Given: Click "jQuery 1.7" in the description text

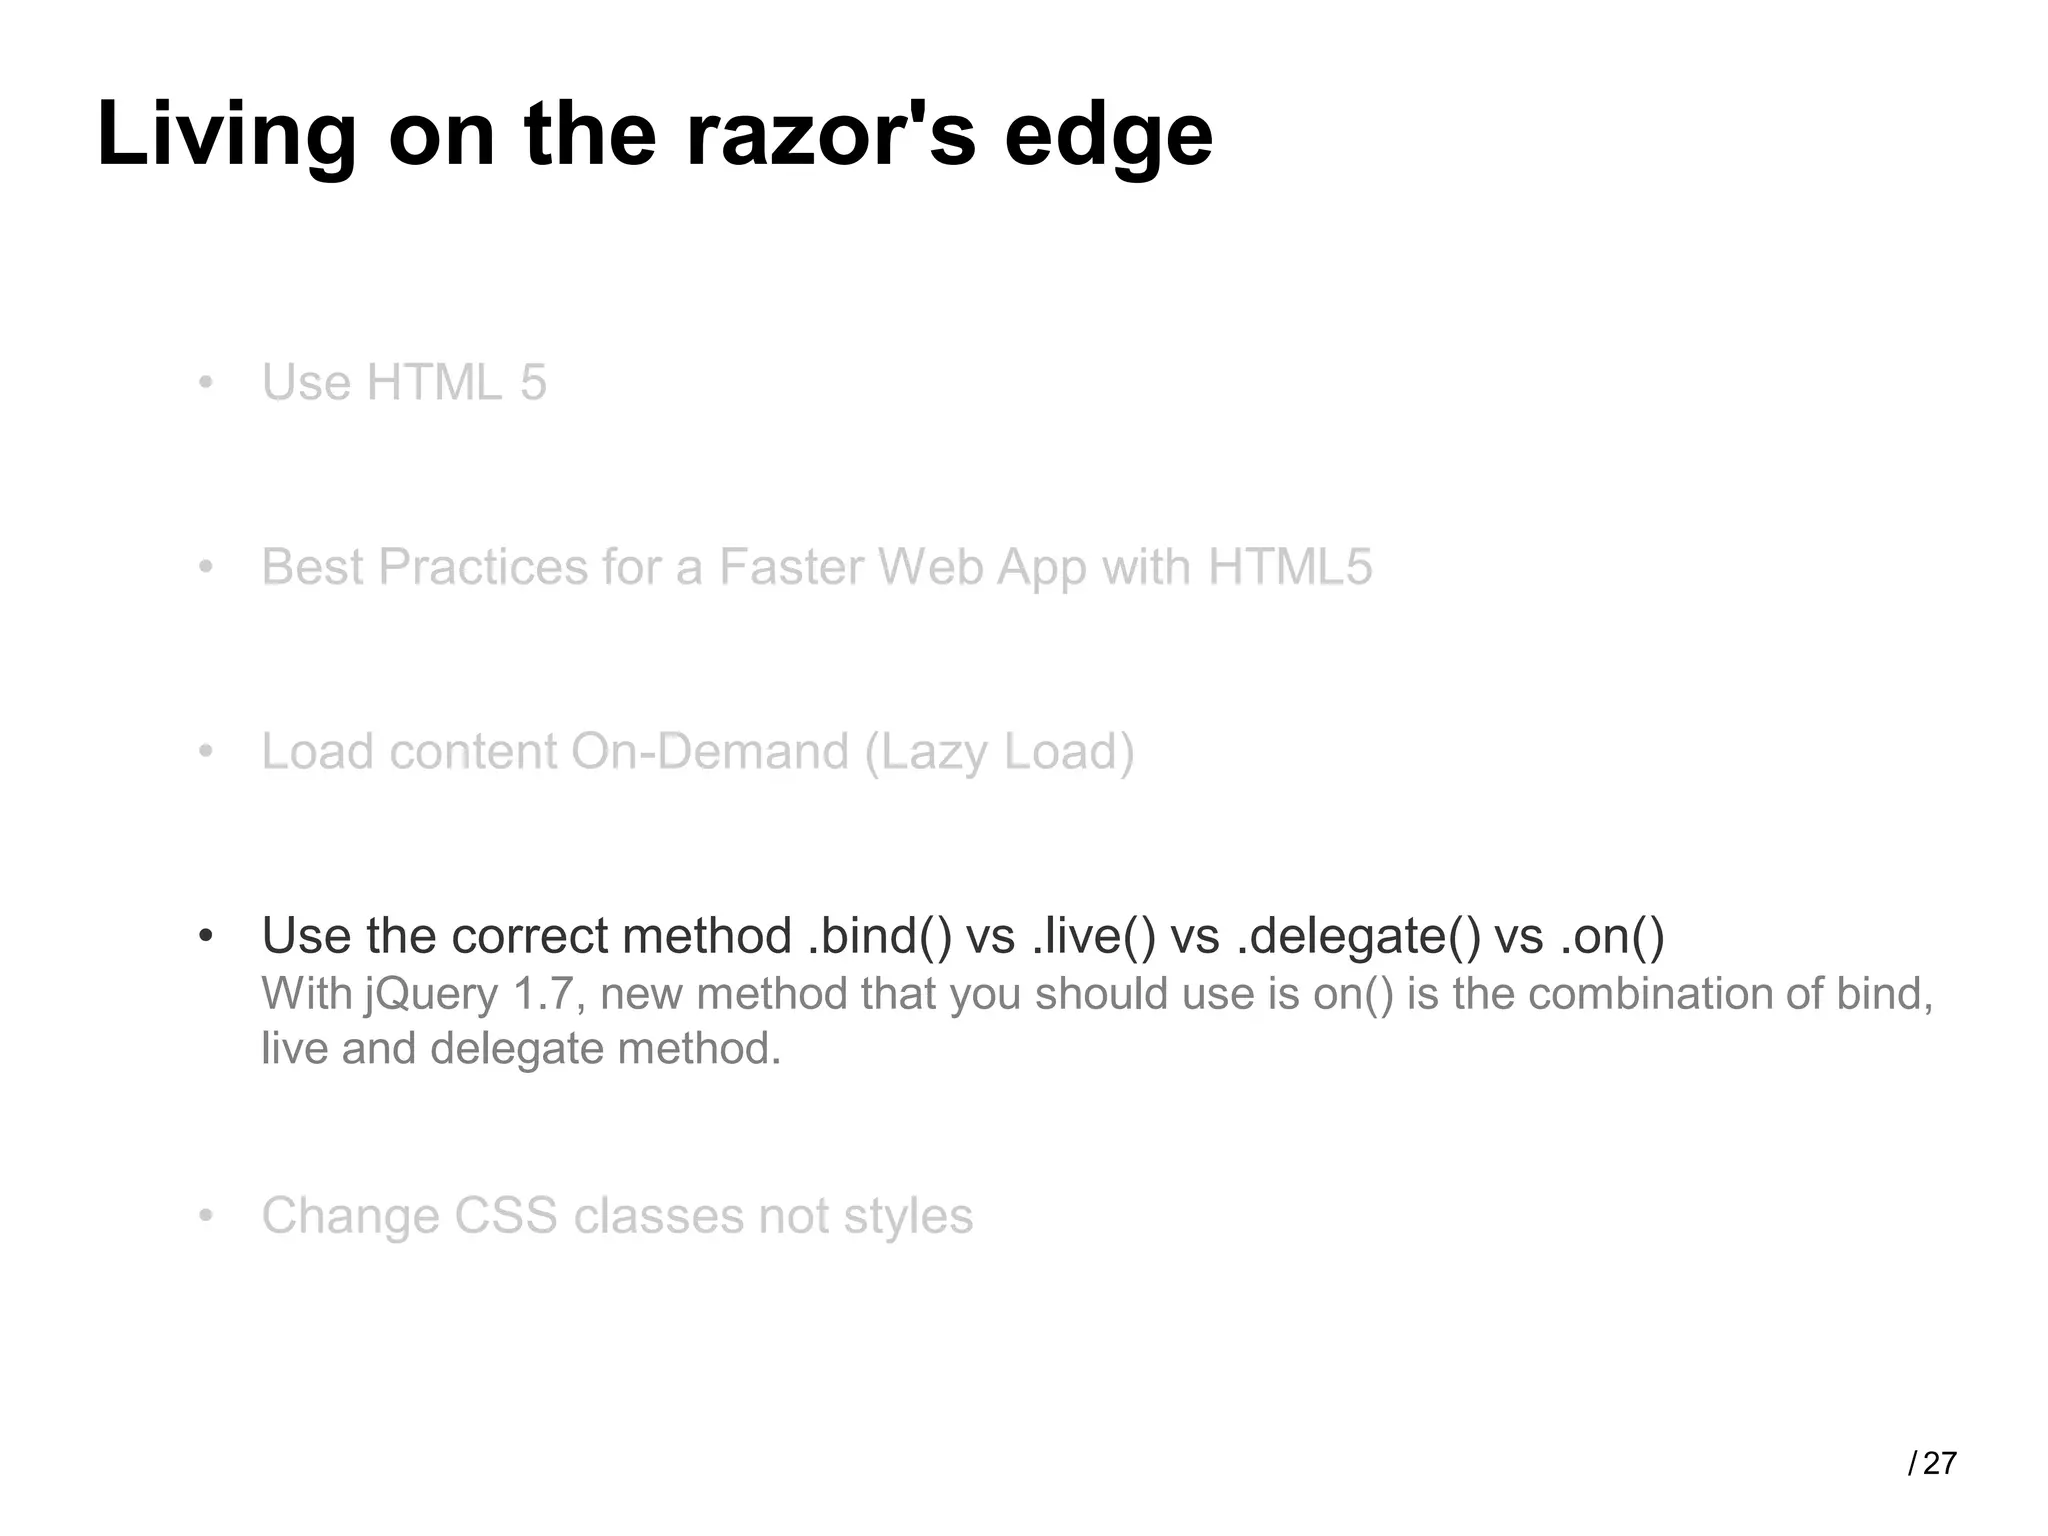Looking at the screenshot, I should (469, 995).
